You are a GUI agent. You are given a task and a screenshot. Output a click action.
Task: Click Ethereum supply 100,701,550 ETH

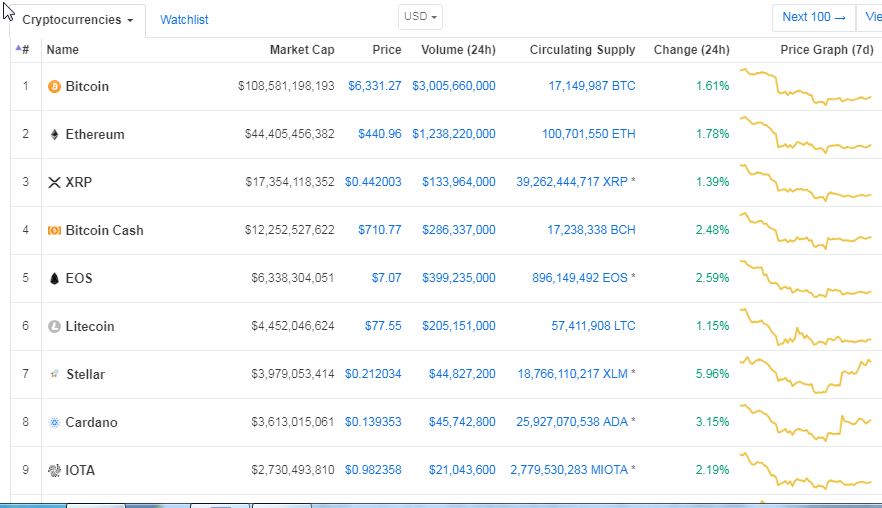pyautogui.click(x=588, y=134)
